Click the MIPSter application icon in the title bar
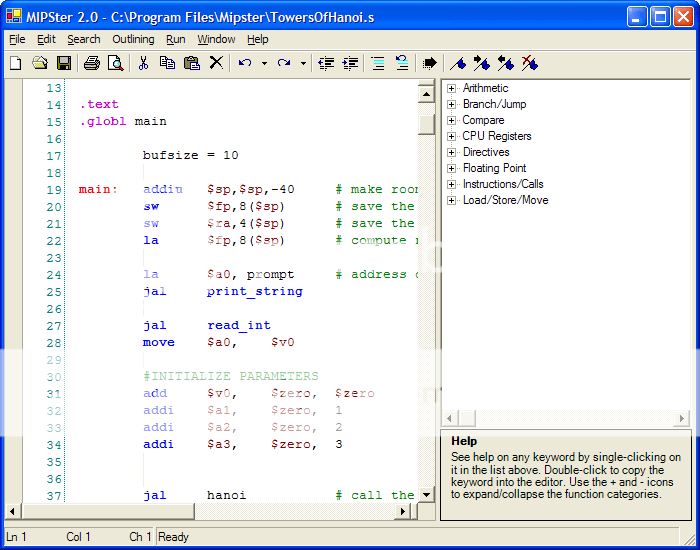The height and width of the screenshot is (550, 700). 14,17
